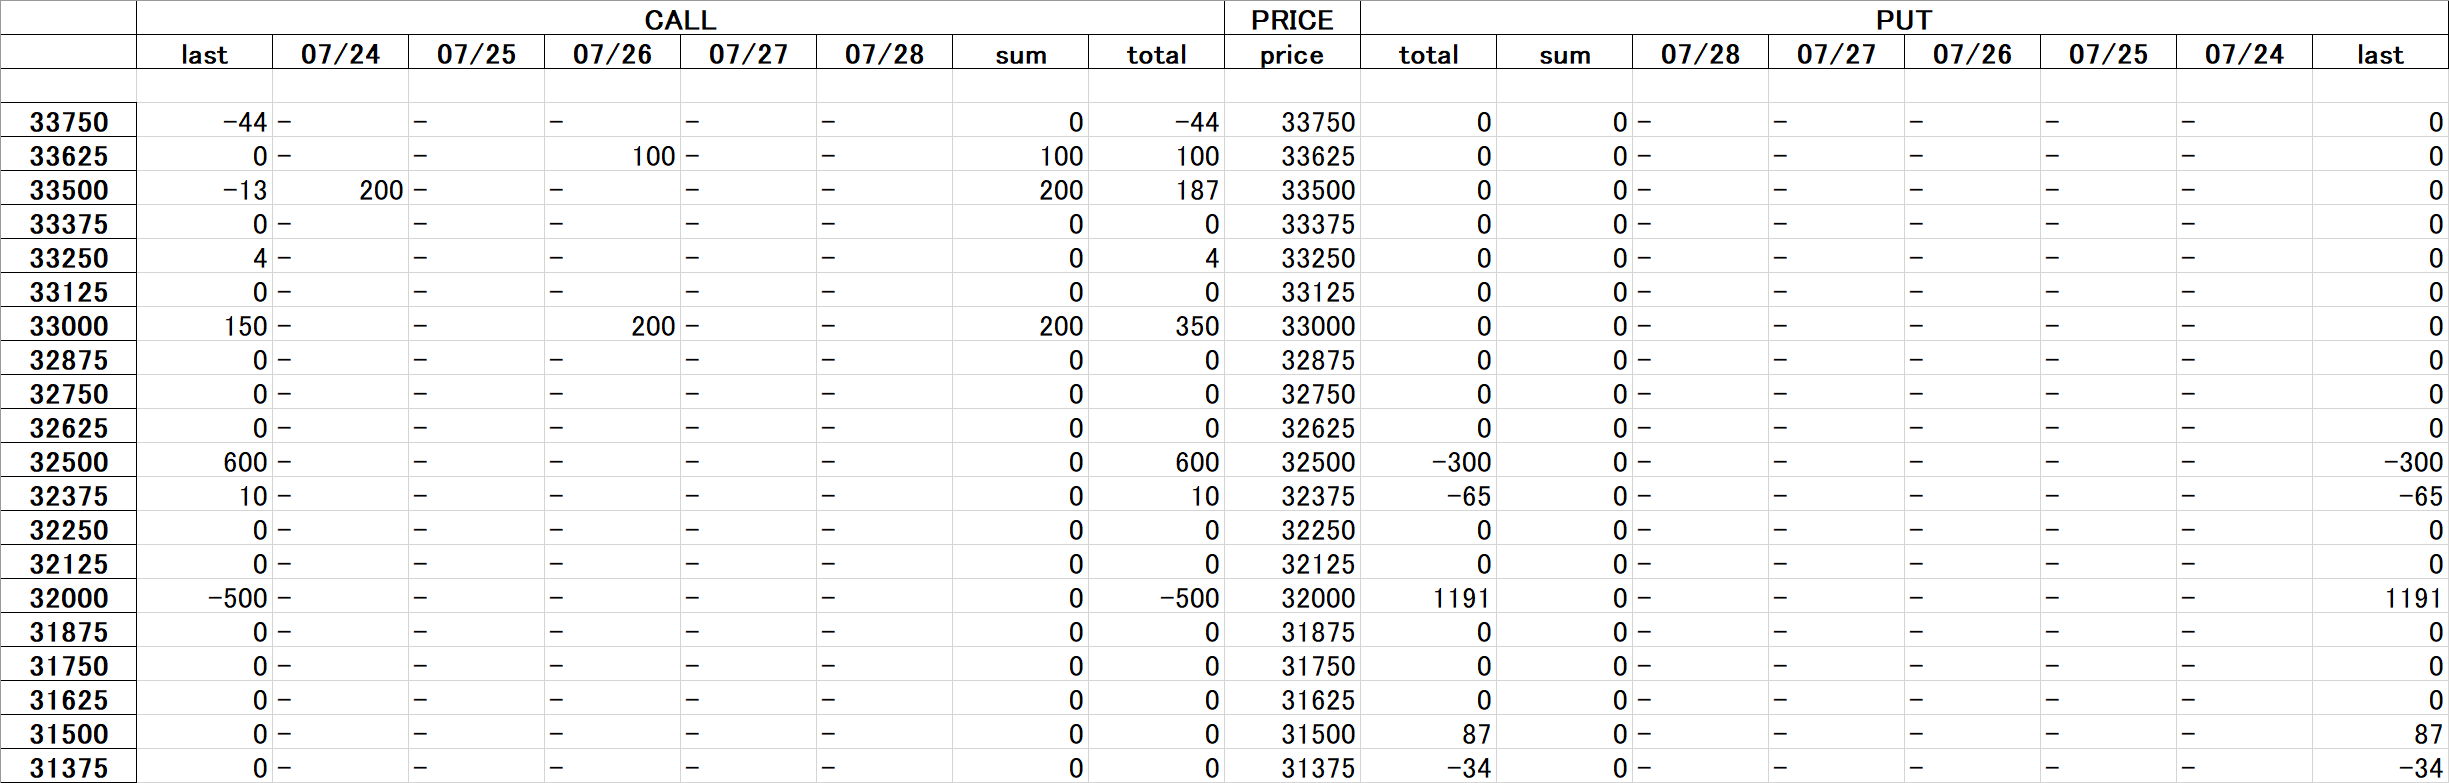Click the "total" column header under PUT
The height and width of the screenshot is (783, 2449).
(1428, 54)
